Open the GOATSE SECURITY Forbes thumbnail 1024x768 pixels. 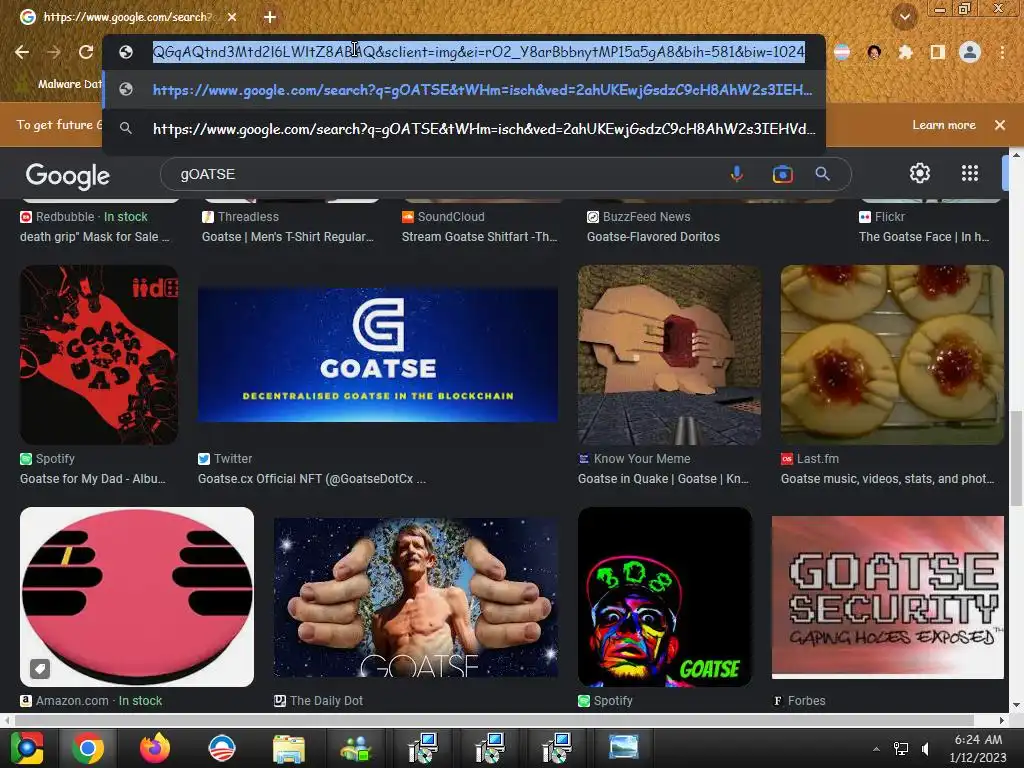click(x=888, y=596)
